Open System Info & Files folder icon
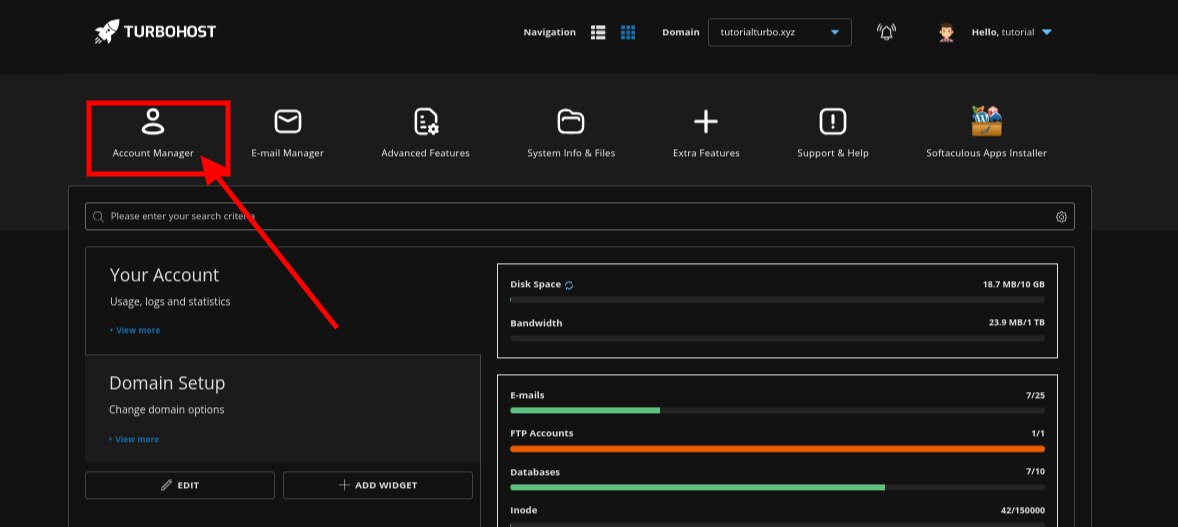Screen dimensions: 1178x527 (x=571, y=122)
